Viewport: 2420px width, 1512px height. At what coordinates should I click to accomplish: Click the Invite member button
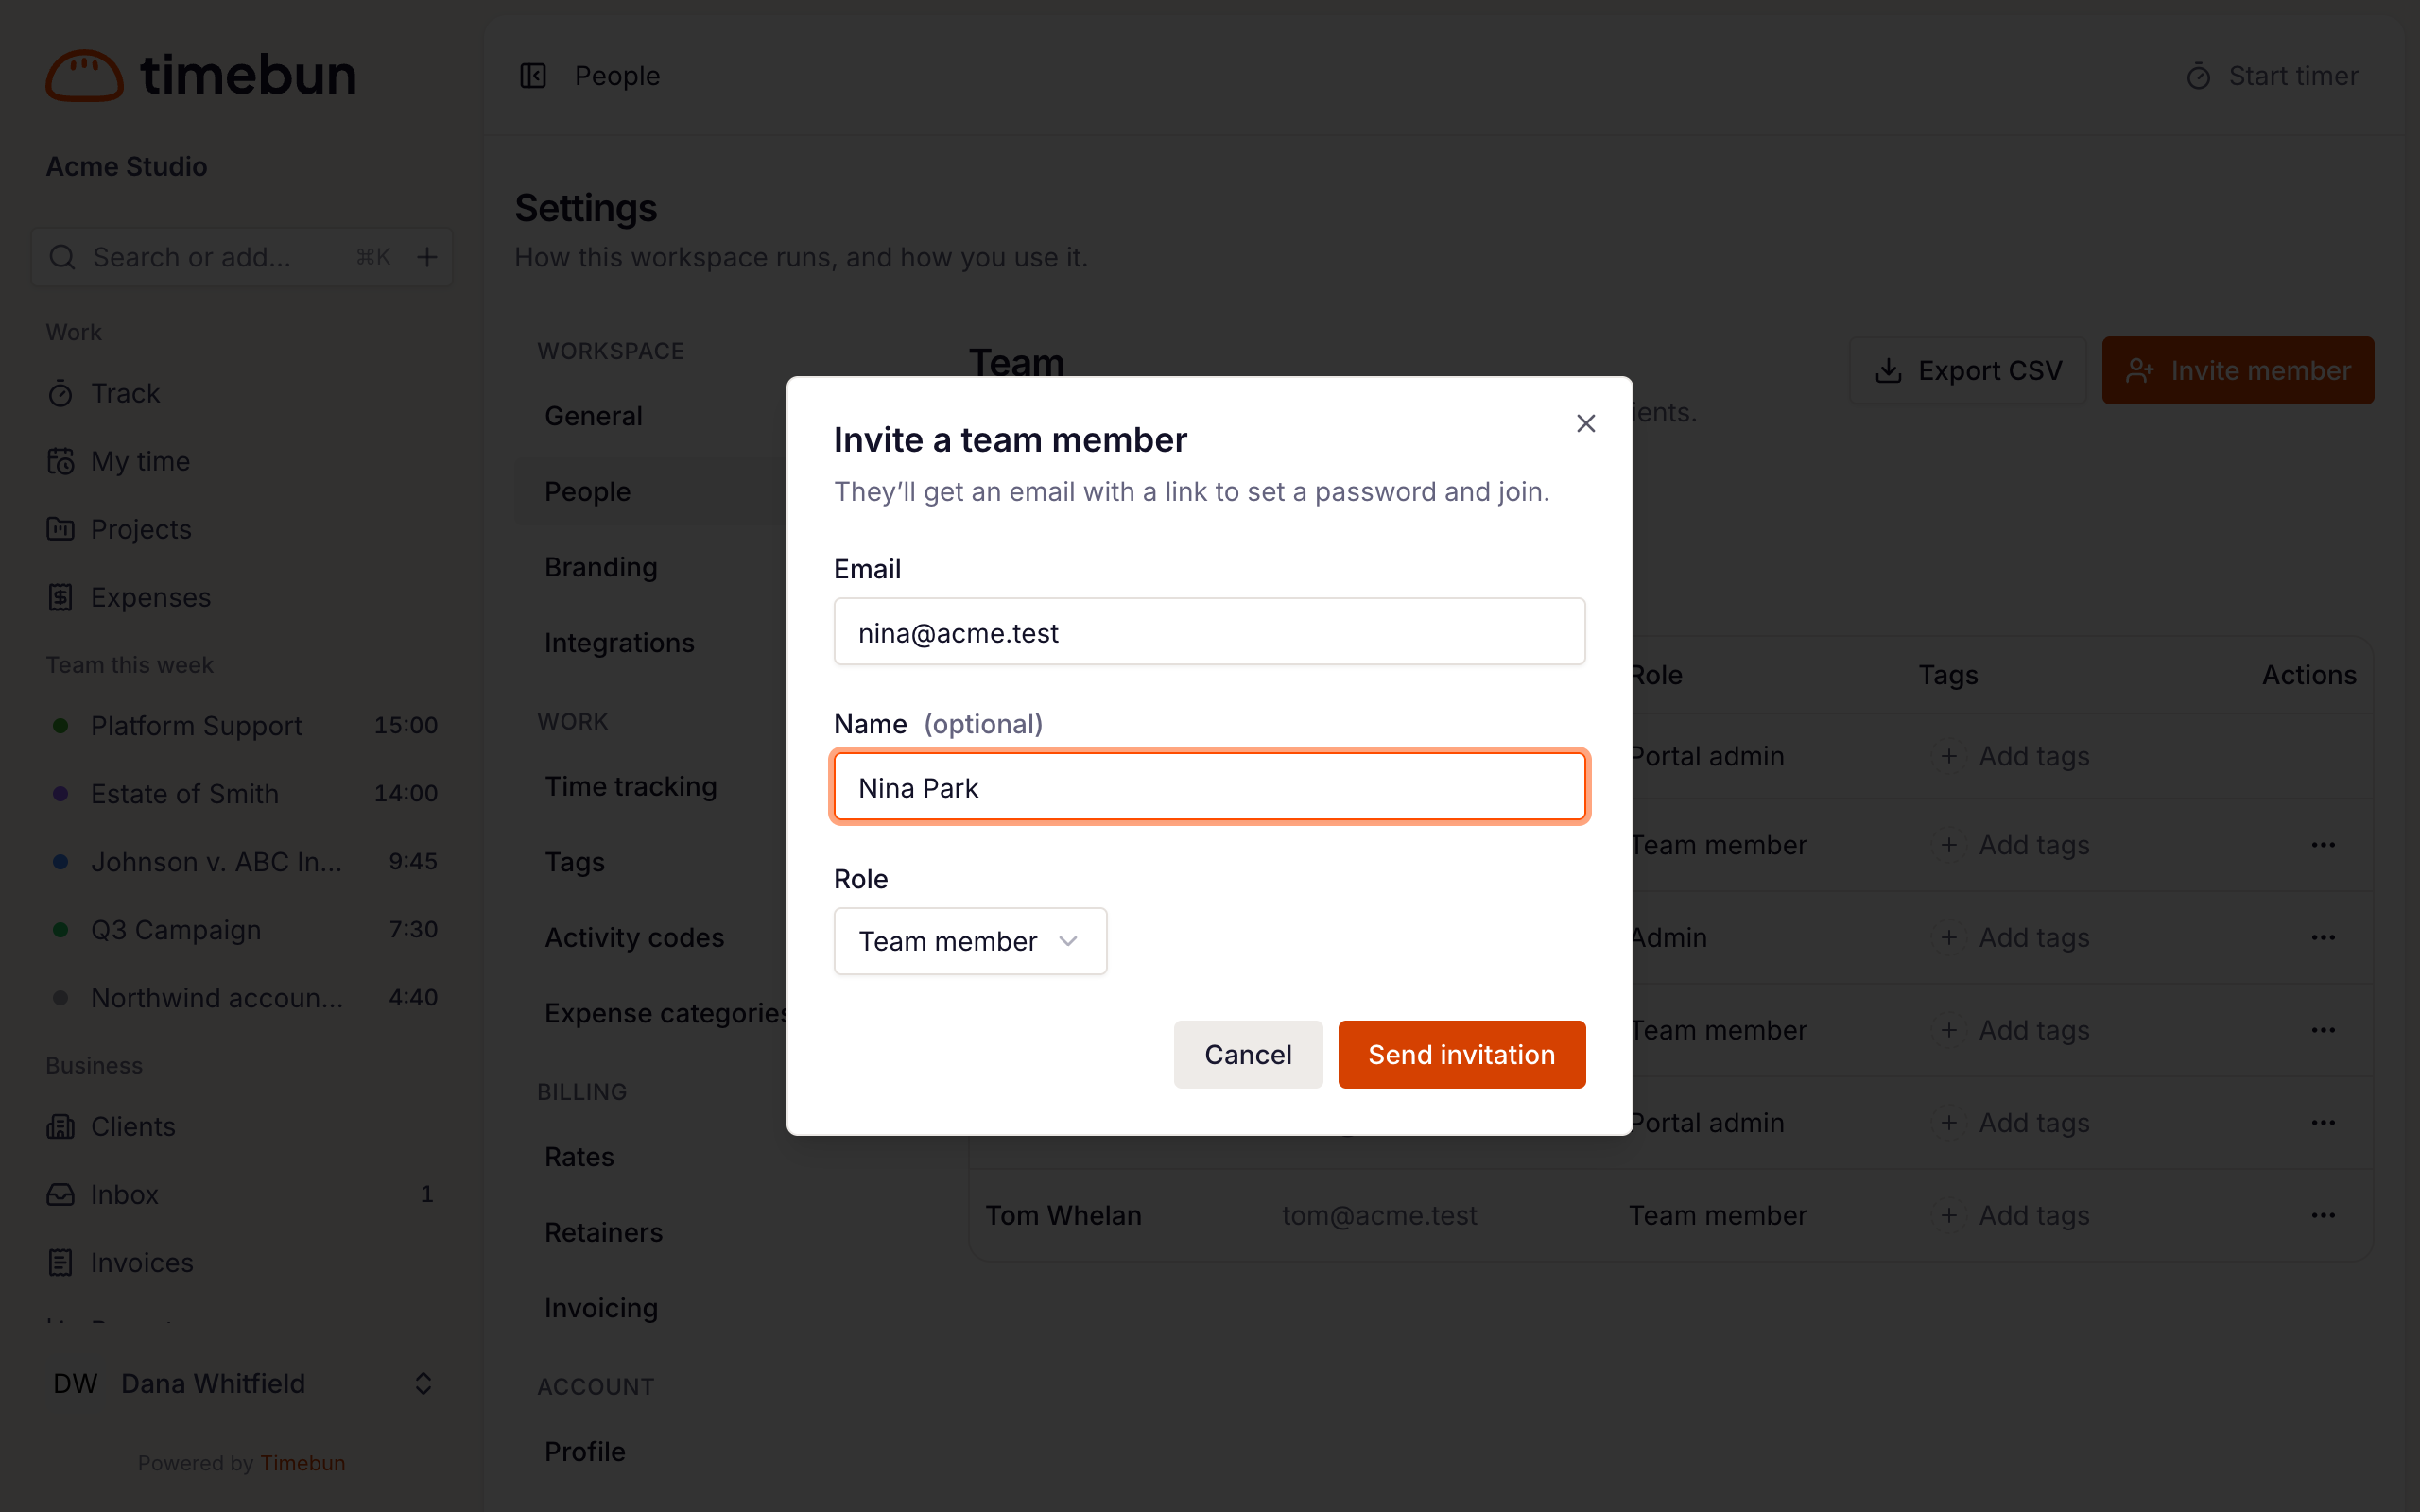[2237, 370]
